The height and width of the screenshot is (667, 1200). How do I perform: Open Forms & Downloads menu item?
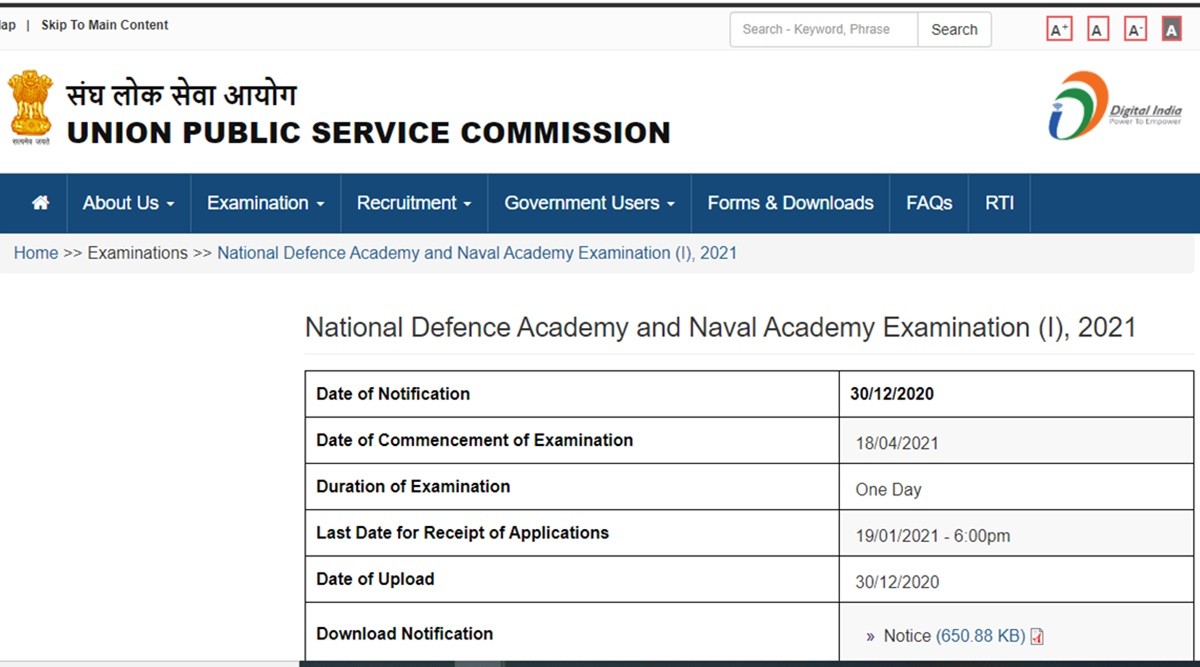(790, 203)
